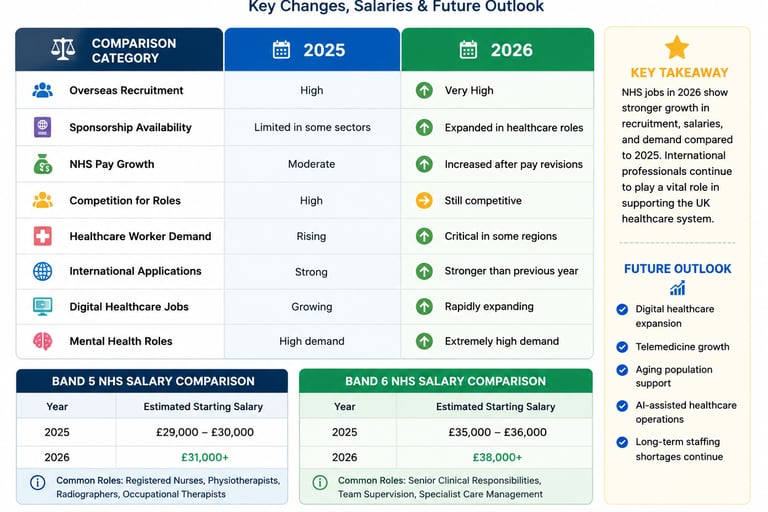
Task: Click the up arrow next to Critical in some regions
Action: pos(424,236)
